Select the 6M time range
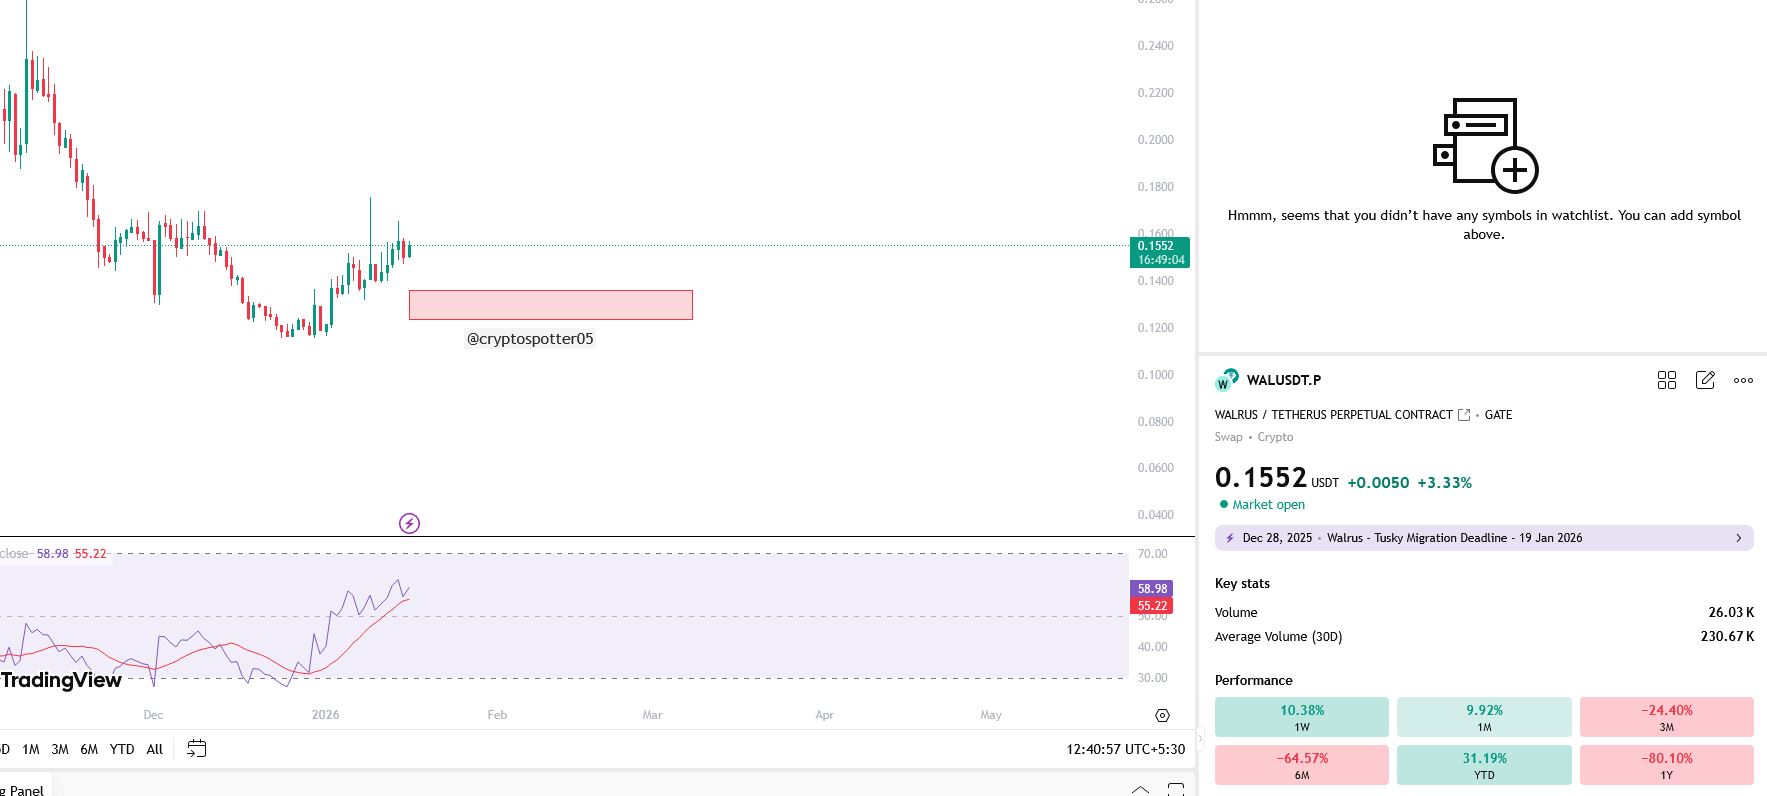Viewport: 1767px width, 796px height. [89, 749]
